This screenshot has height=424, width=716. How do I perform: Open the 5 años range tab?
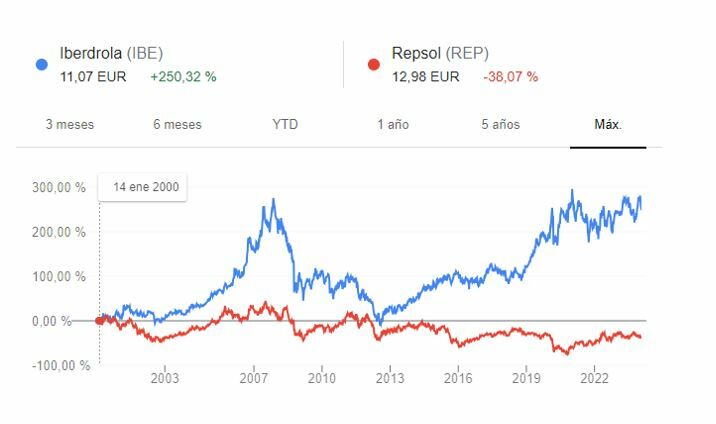point(500,125)
